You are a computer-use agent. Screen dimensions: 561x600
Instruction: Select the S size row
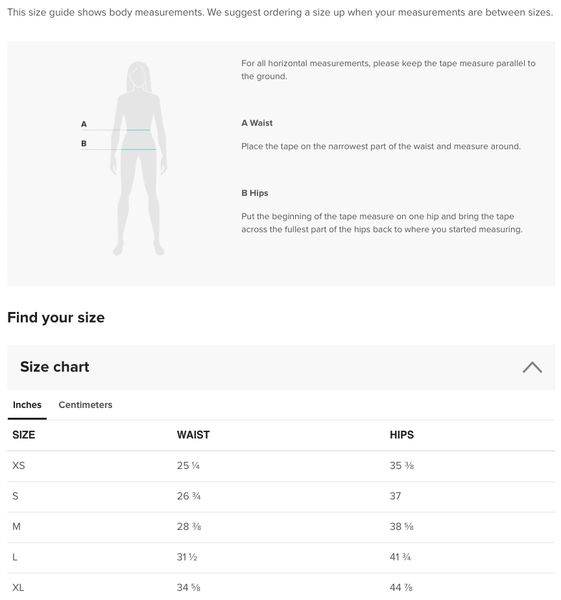pos(281,497)
